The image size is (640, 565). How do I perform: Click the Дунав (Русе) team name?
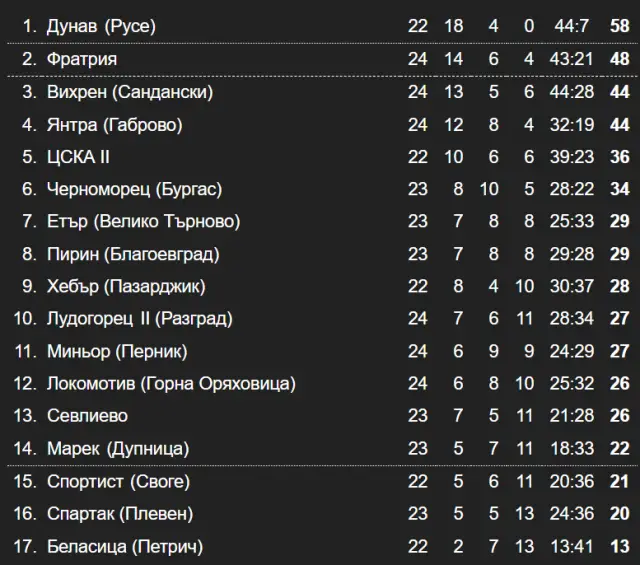(x=101, y=26)
